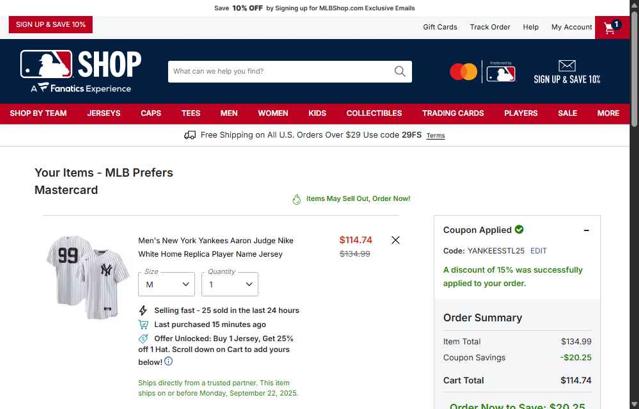
Task: Click the MLB Shop logo
Action: [81, 71]
